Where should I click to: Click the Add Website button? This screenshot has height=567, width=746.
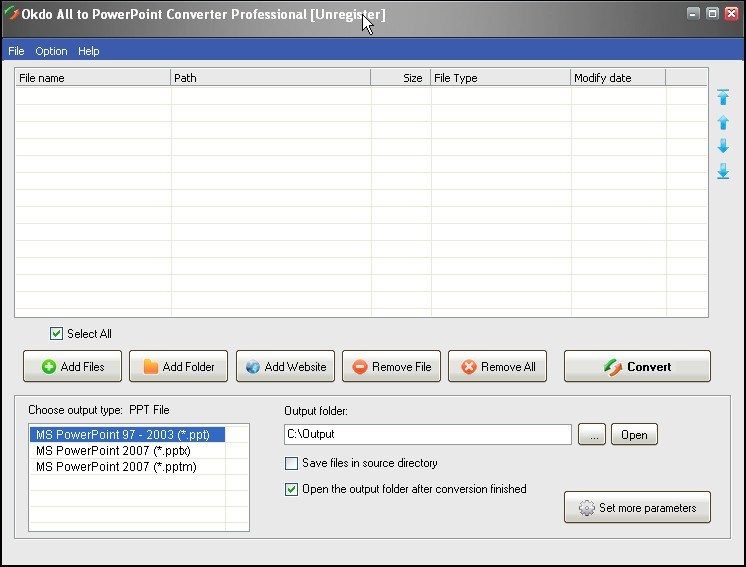coord(285,366)
